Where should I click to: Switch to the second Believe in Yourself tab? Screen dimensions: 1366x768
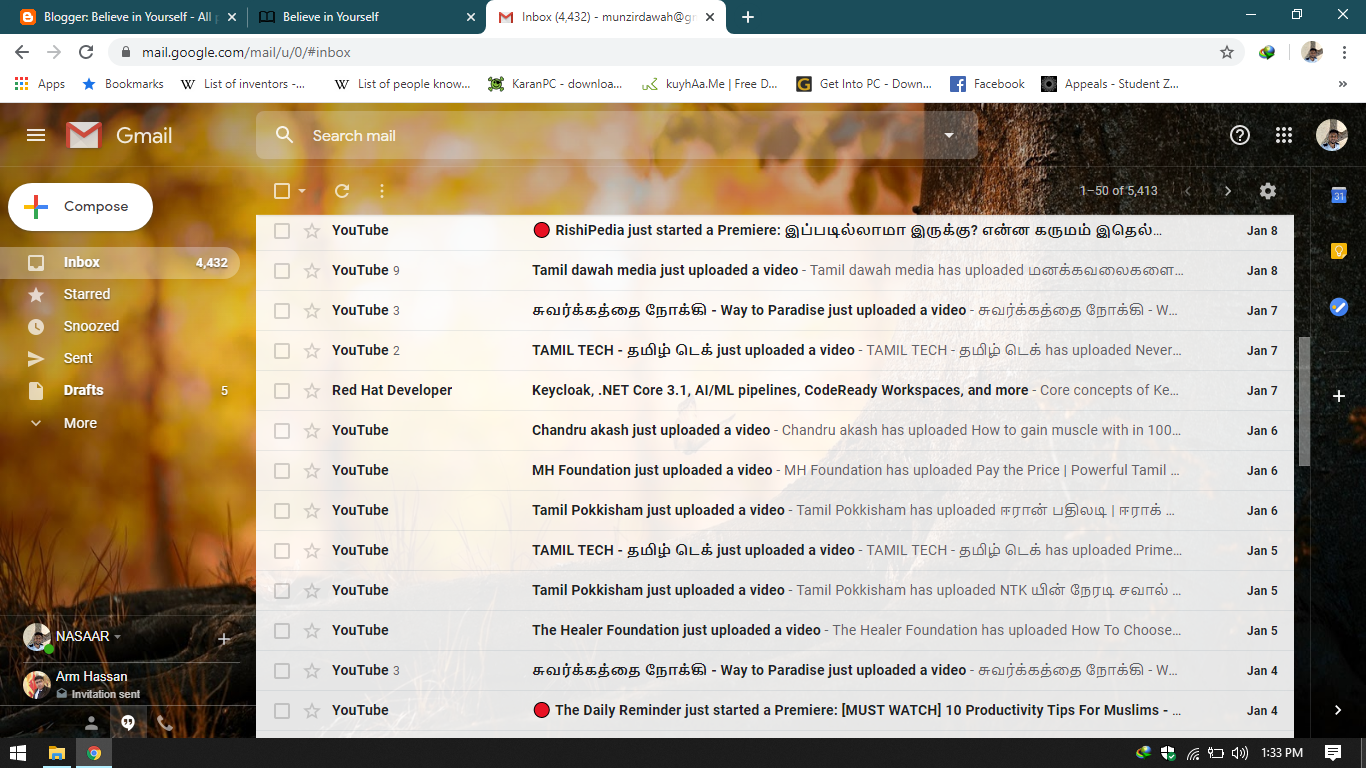pyautogui.click(x=366, y=17)
